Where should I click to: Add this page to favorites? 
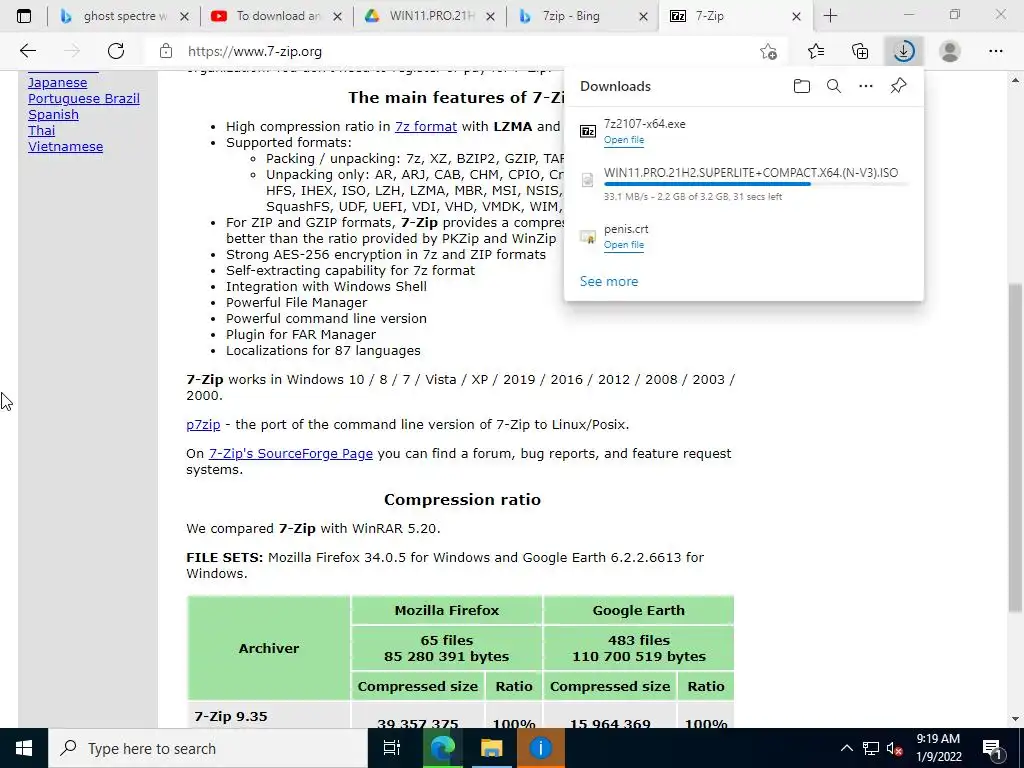pyautogui.click(x=769, y=51)
